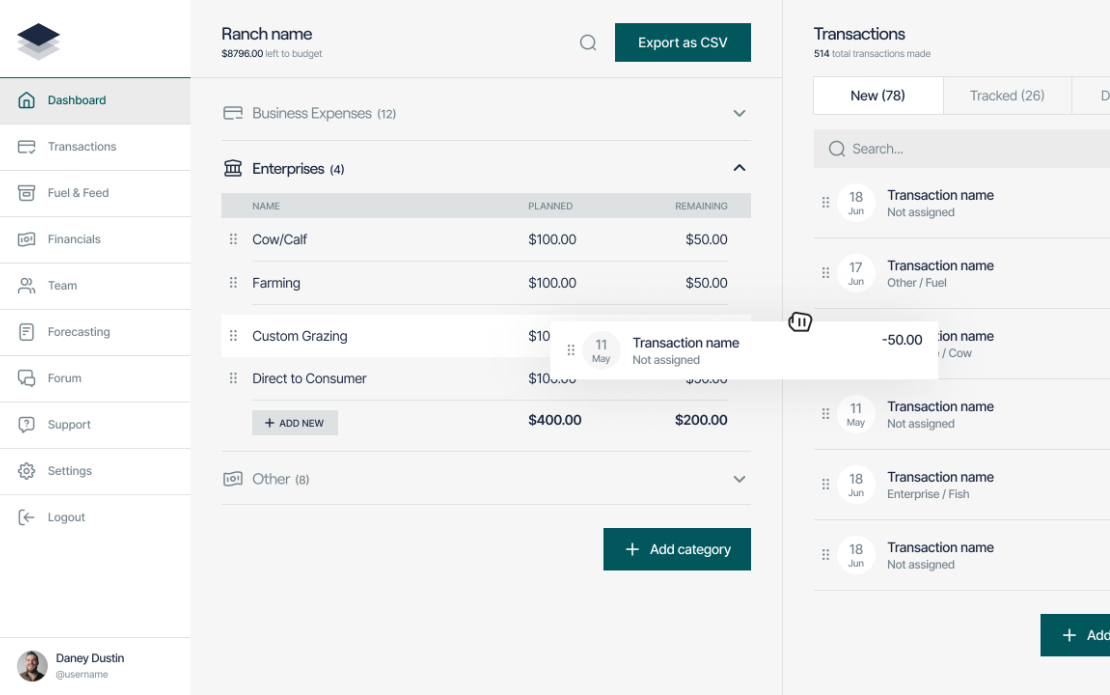Viewport: 1110px width, 695px height.
Task: Click the Team people icon
Action: 26,286
